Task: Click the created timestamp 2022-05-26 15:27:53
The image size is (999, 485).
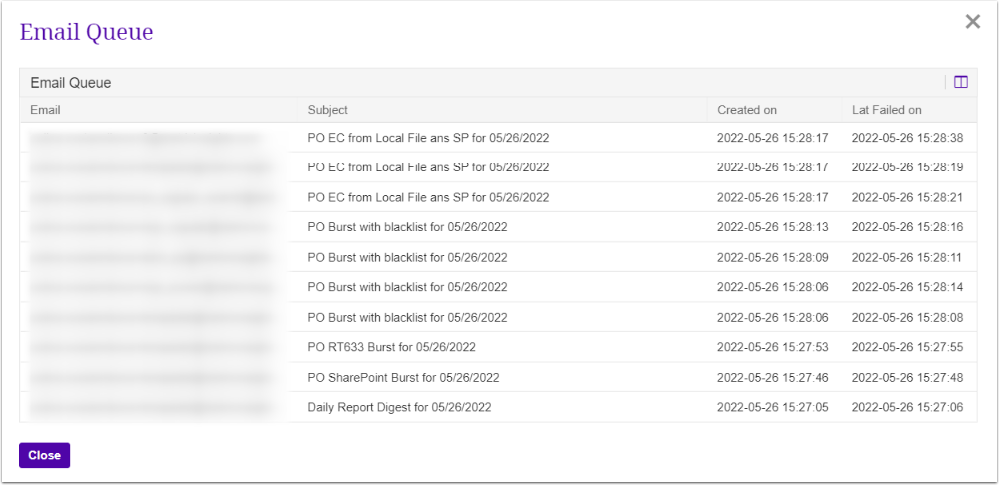Action: click(x=773, y=347)
